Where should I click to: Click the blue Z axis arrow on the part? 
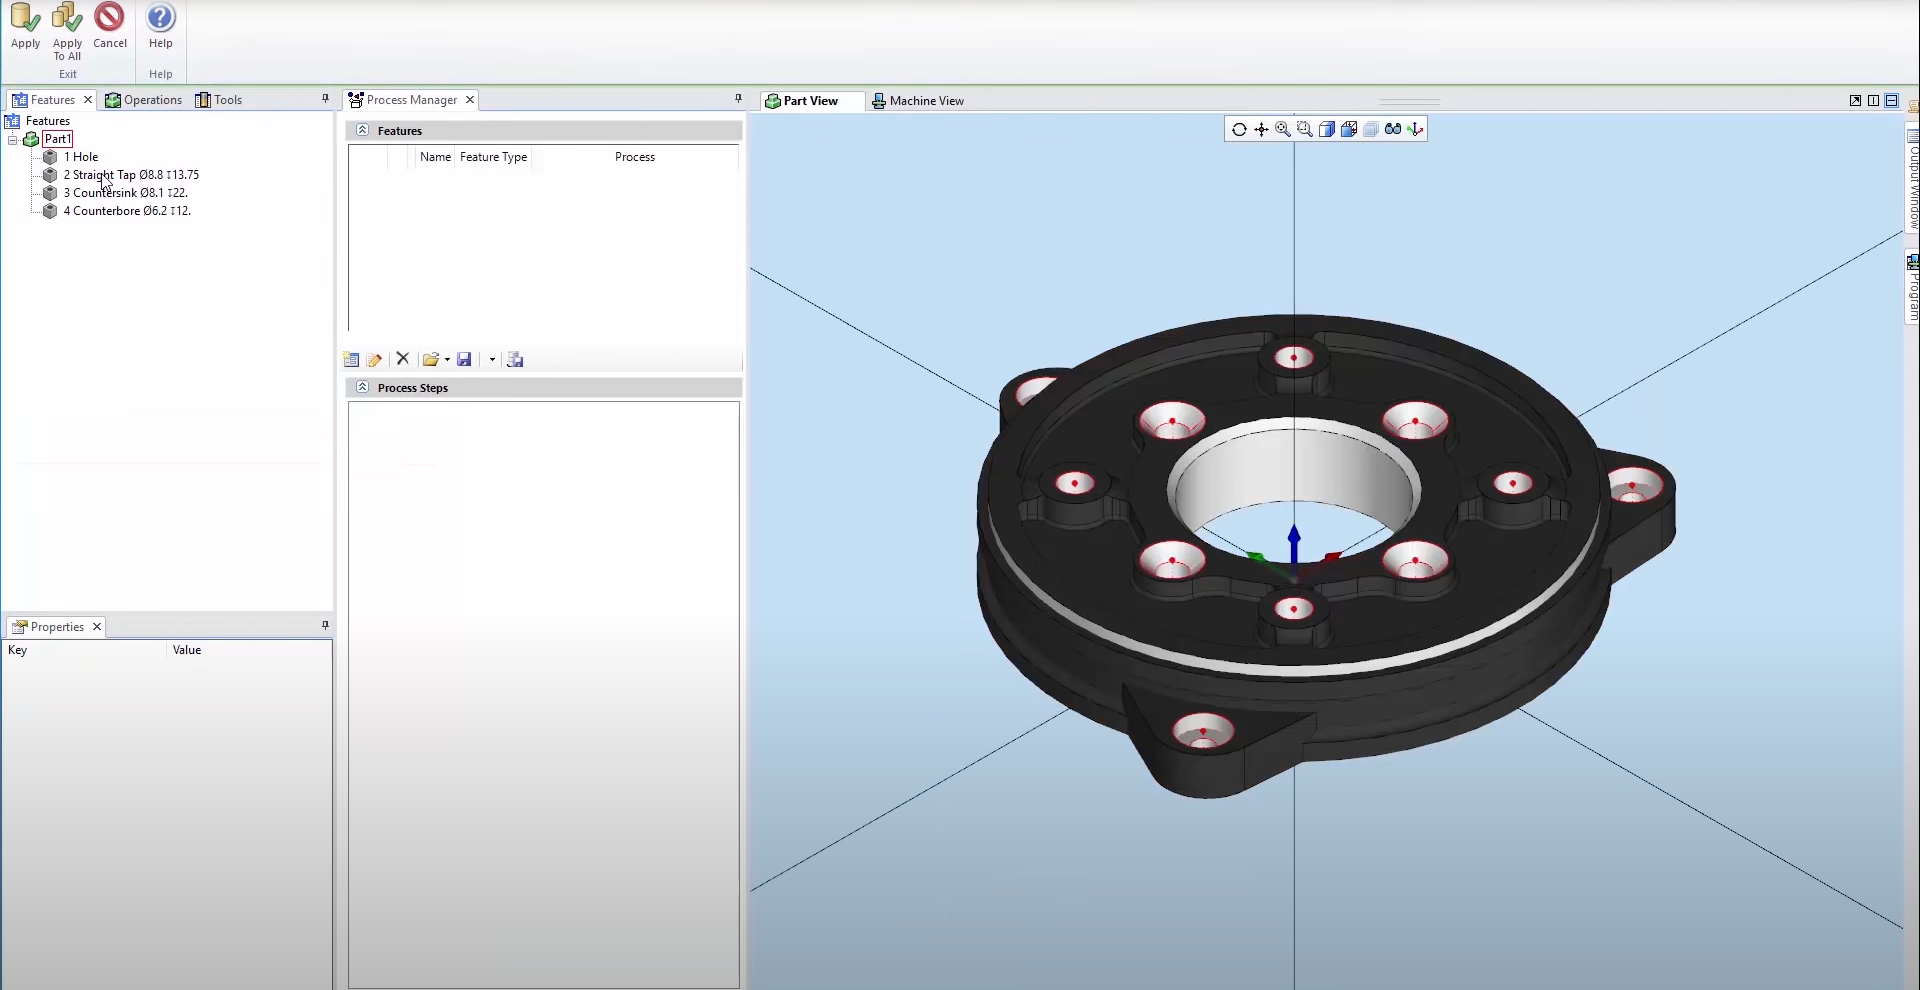point(1294,546)
